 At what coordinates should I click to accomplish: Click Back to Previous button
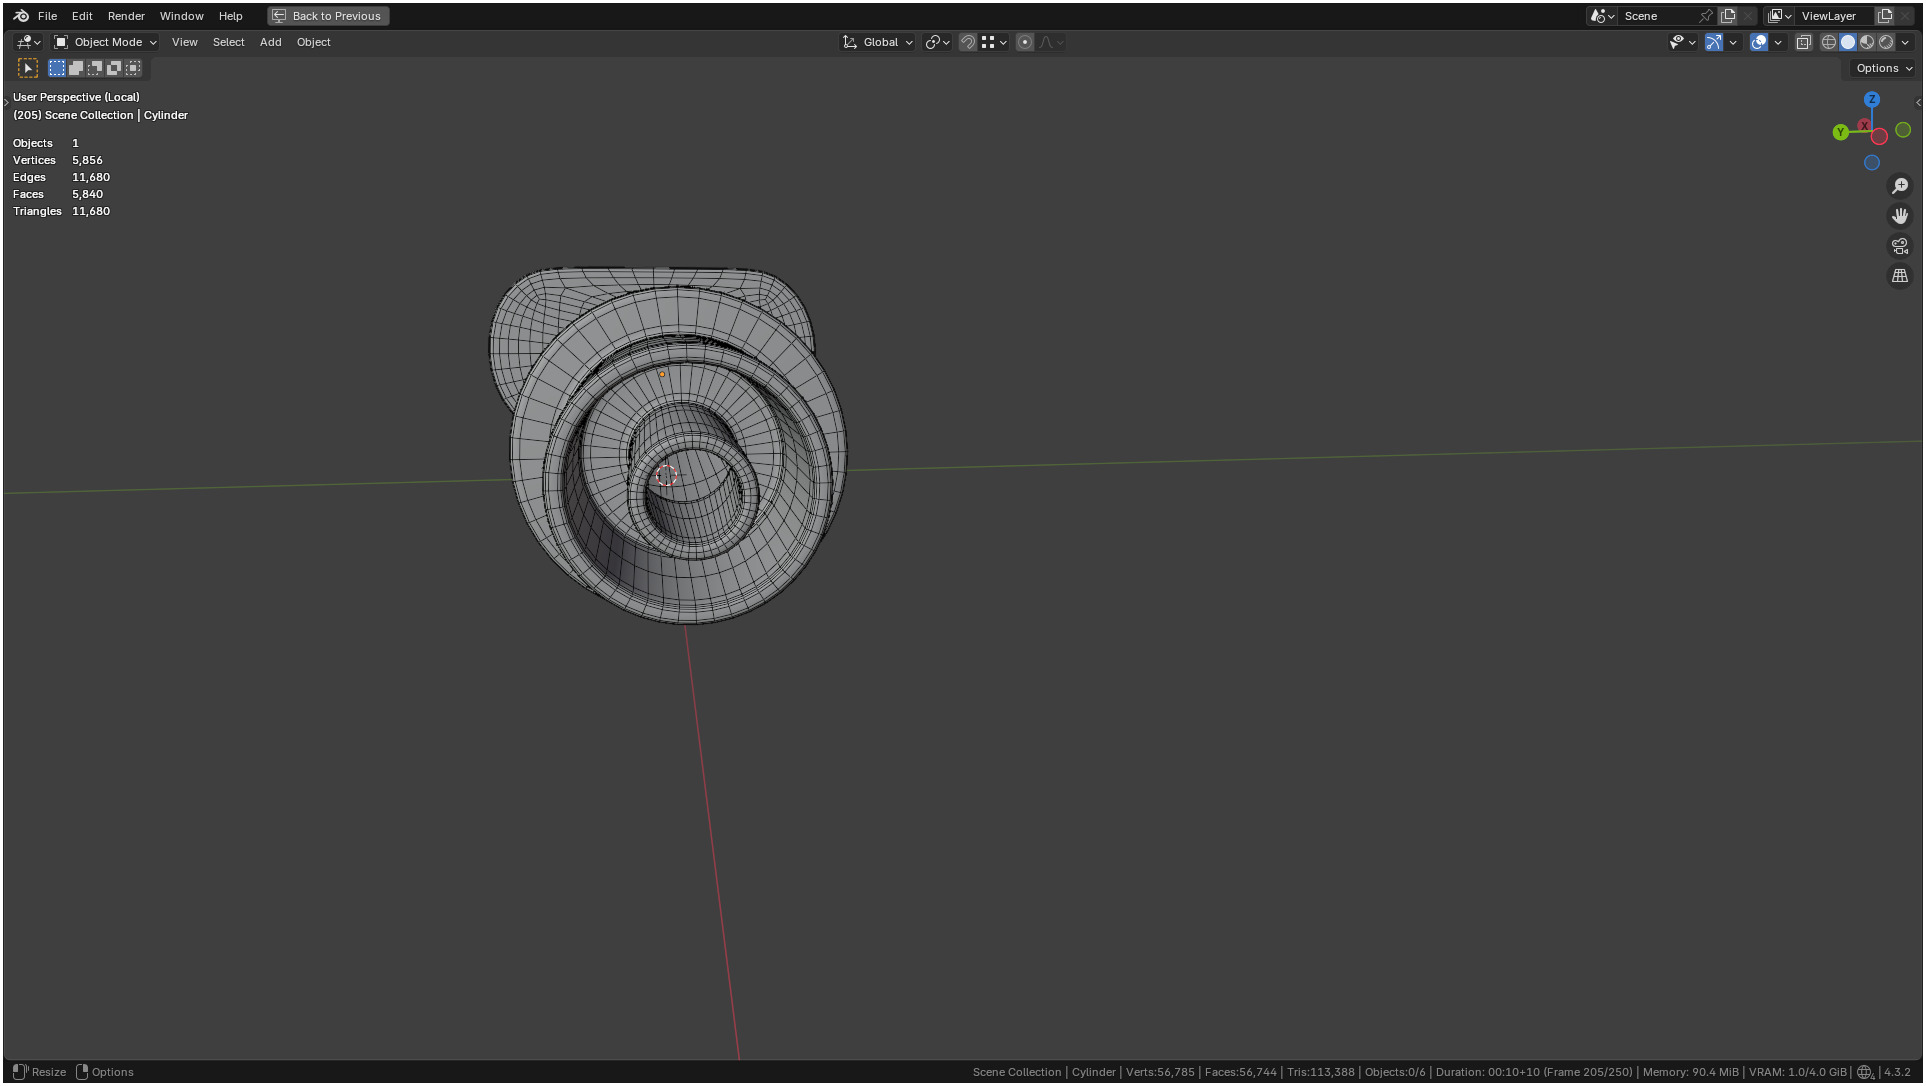pos(328,16)
